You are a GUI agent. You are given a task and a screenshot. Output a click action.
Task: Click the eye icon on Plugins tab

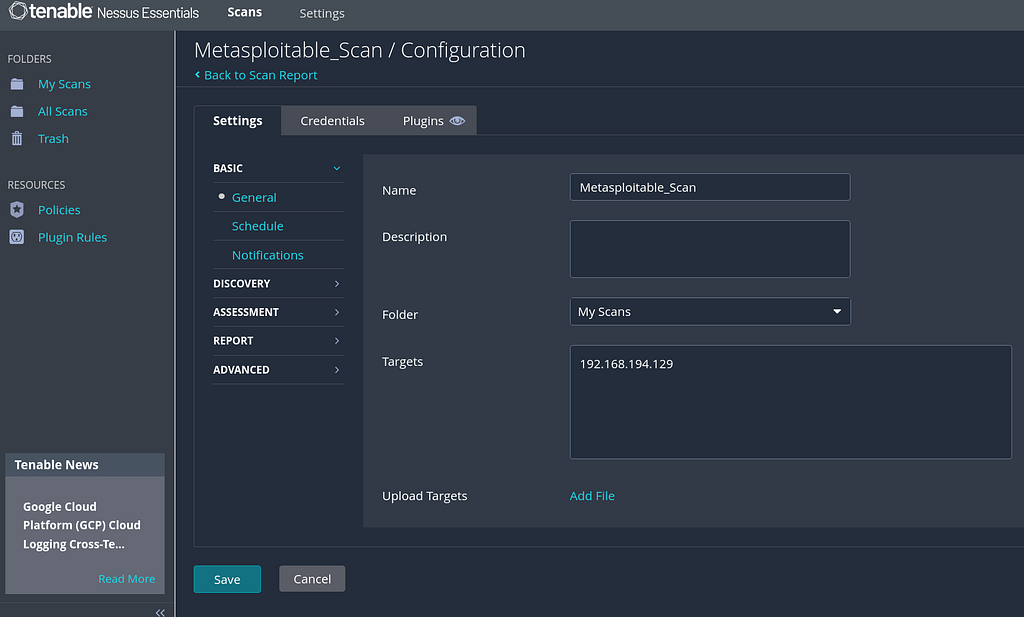click(457, 121)
